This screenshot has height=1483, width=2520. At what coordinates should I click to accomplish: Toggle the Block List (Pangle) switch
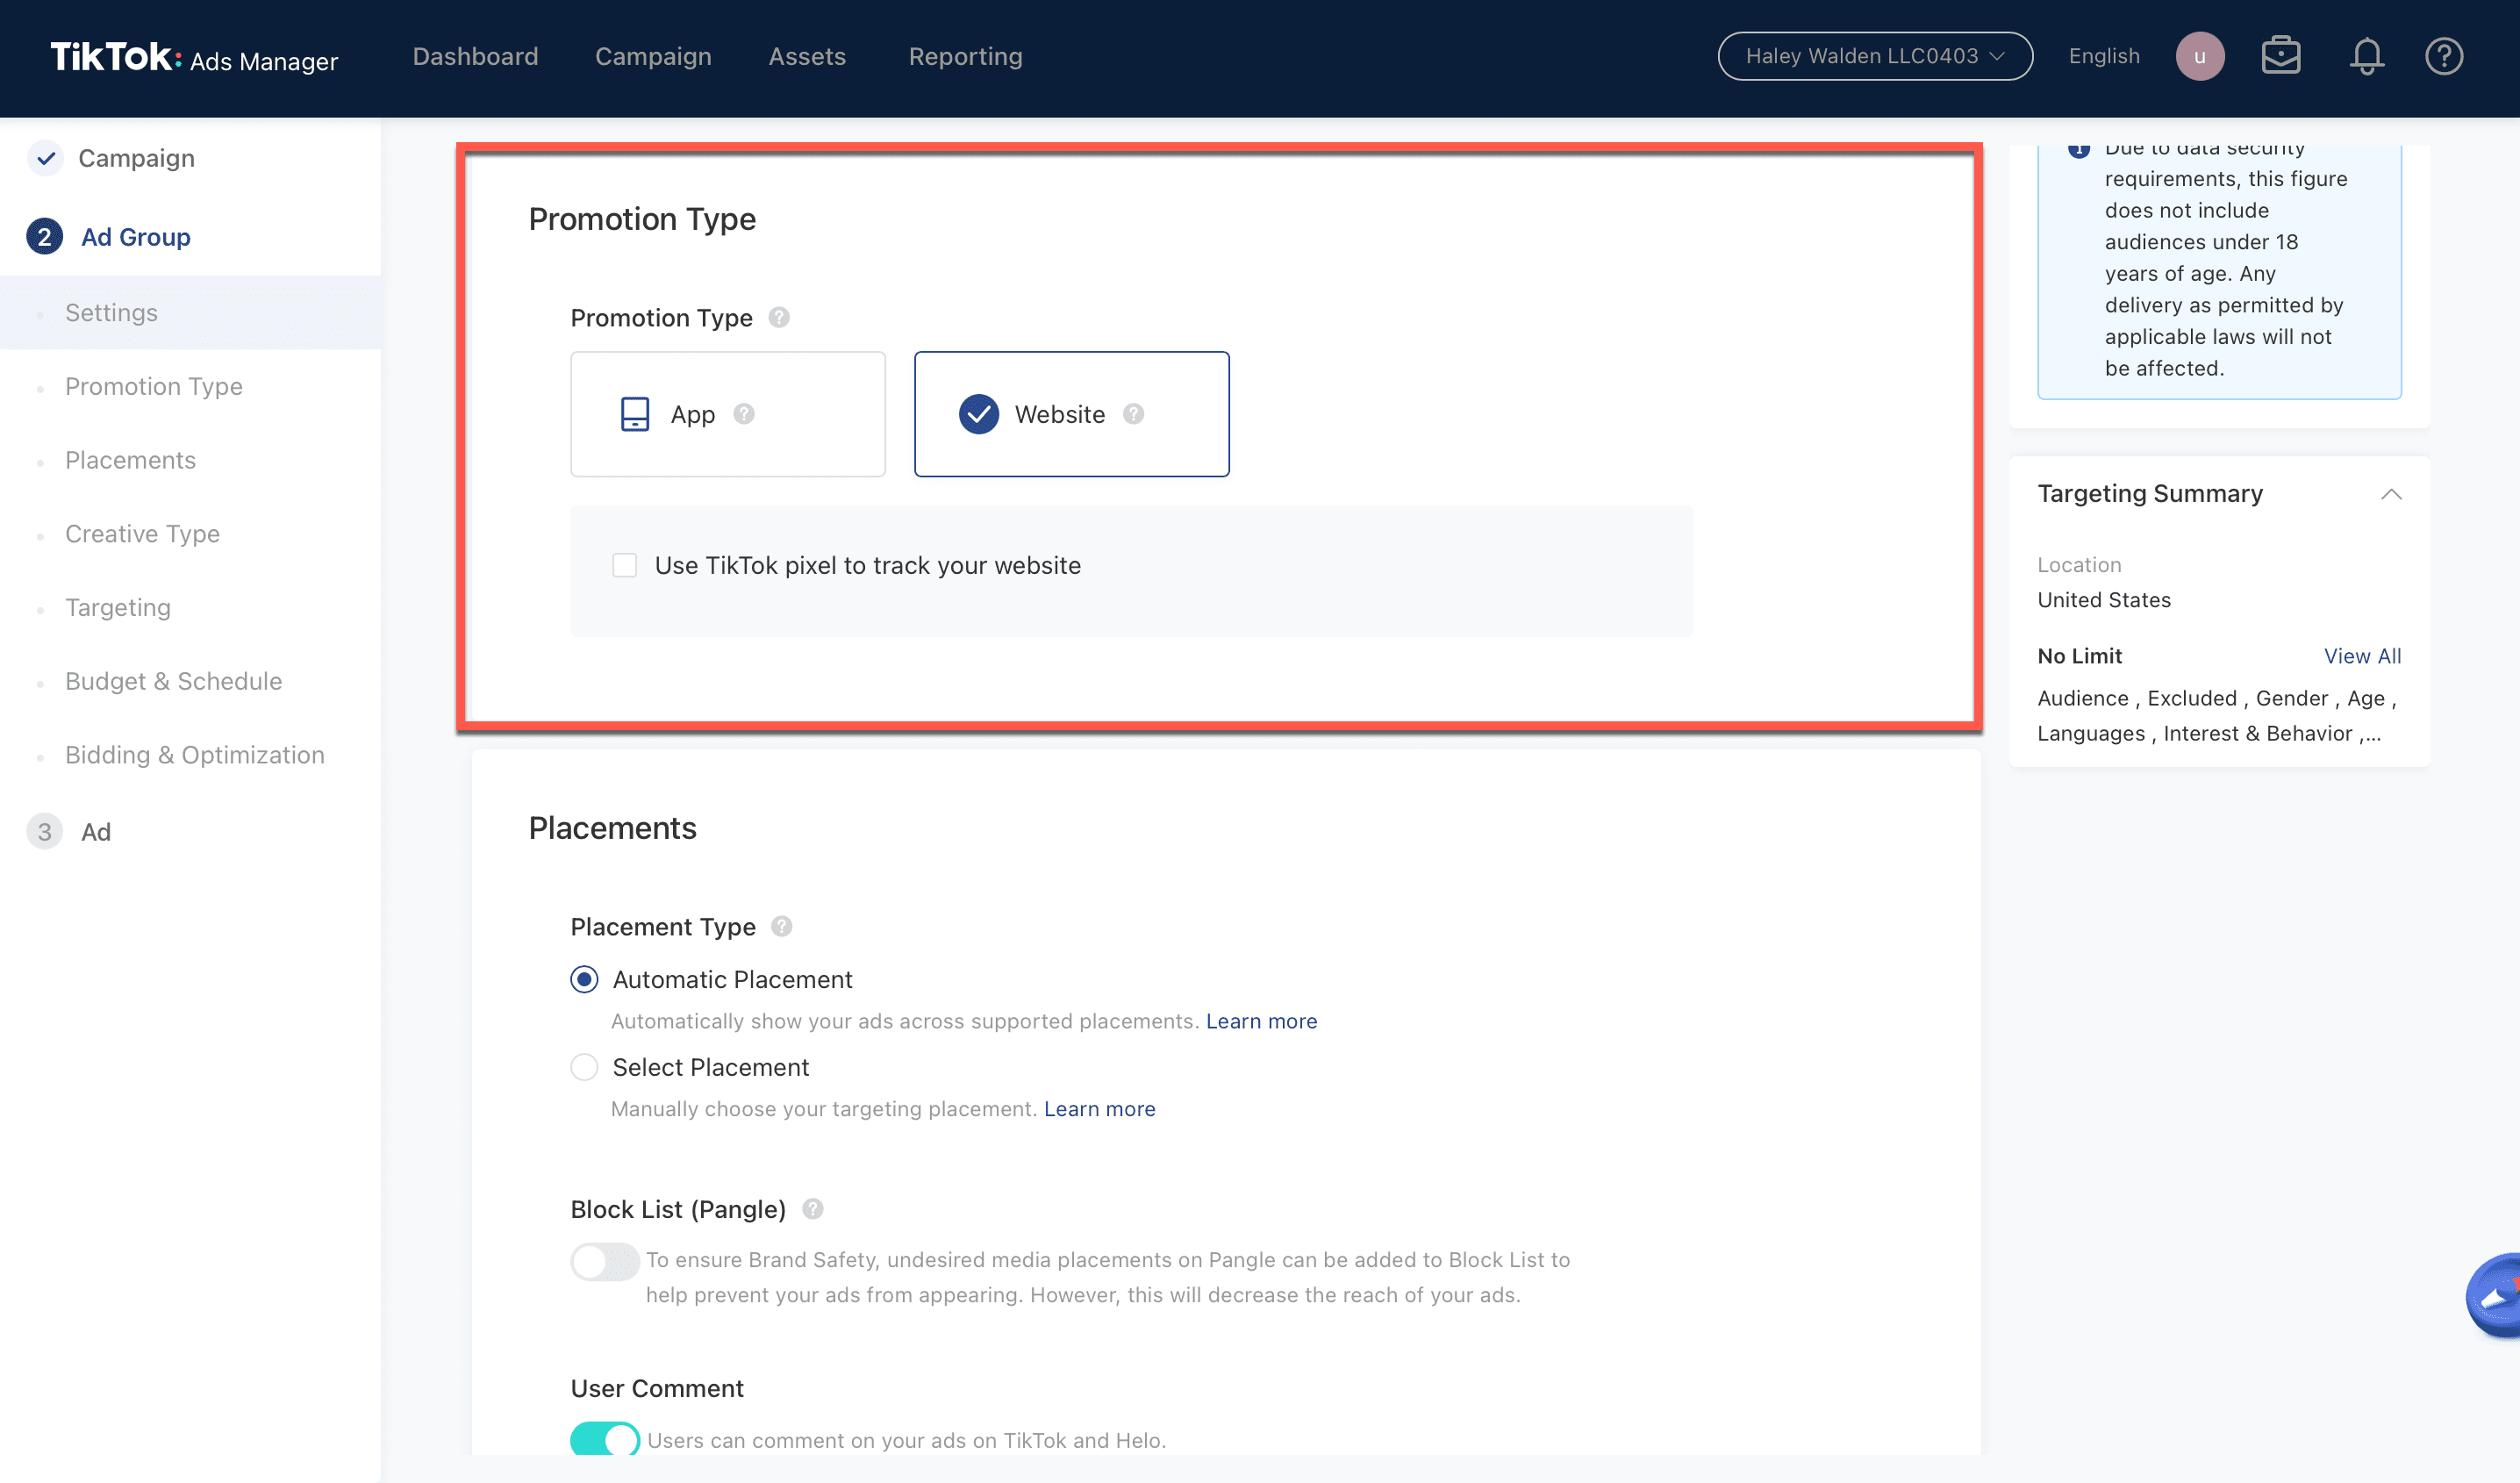pos(604,1261)
